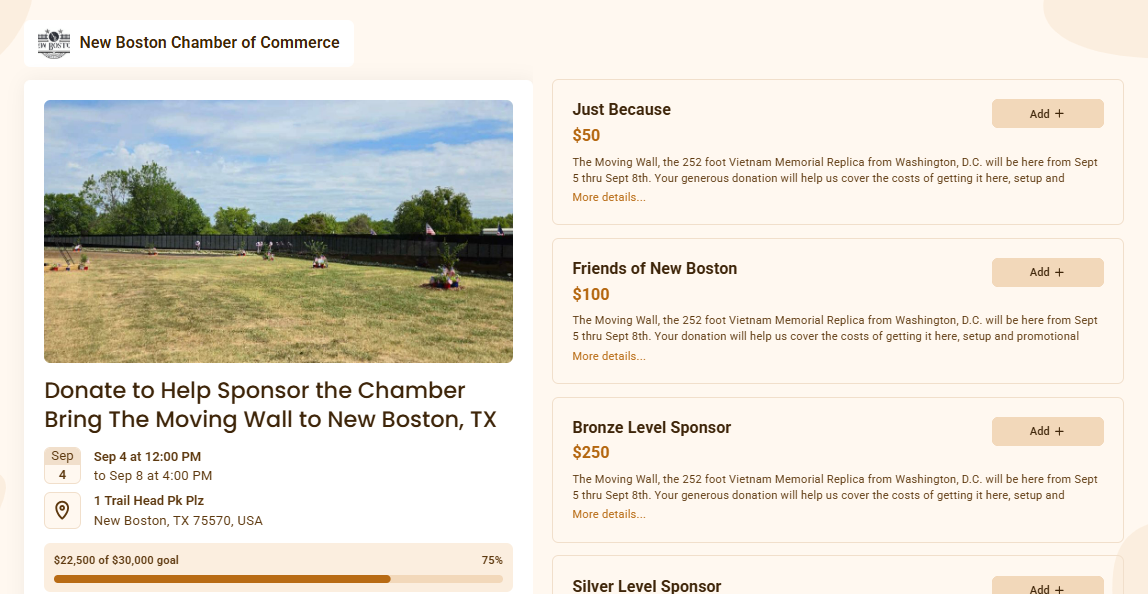
Task: Click the 1 Trail Head Pk Plz address
Action: pyautogui.click(x=149, y=501)
